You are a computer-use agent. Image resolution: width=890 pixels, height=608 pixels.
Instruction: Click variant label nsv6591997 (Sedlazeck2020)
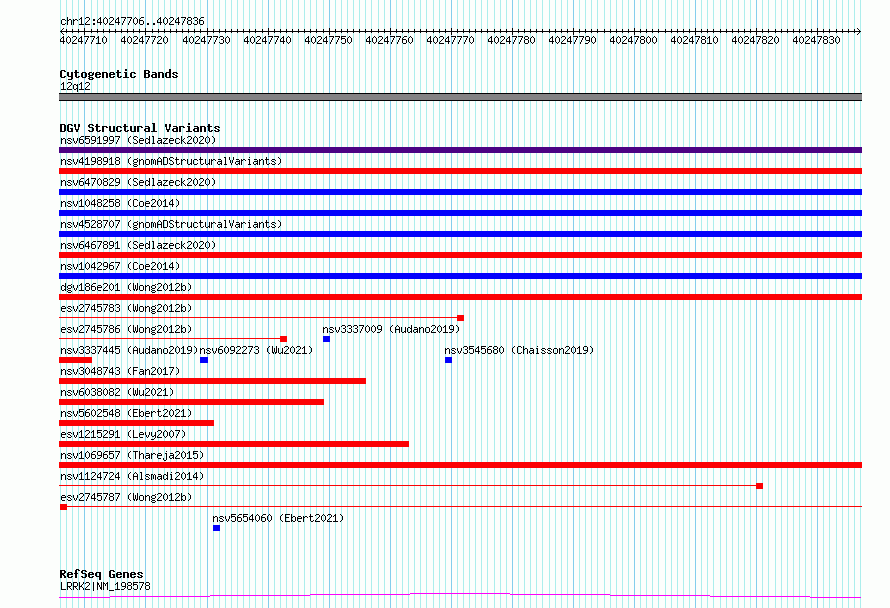138,140
